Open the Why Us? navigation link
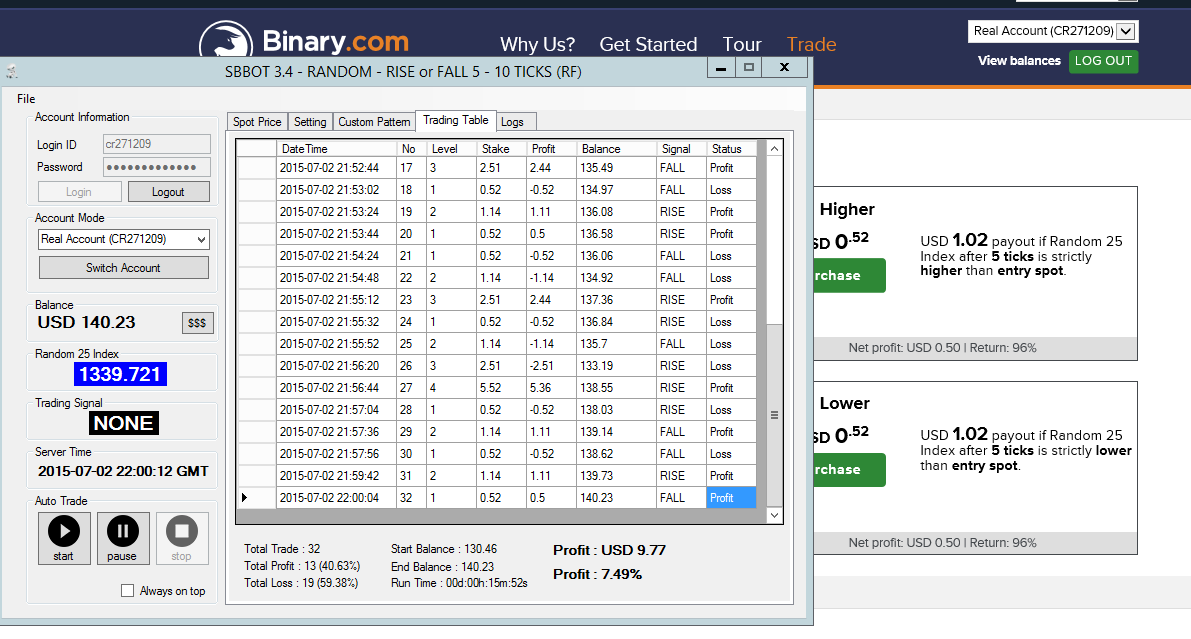Image resolution: width=1191 pixels, height=639 pixels. click(x=537, y=44)
